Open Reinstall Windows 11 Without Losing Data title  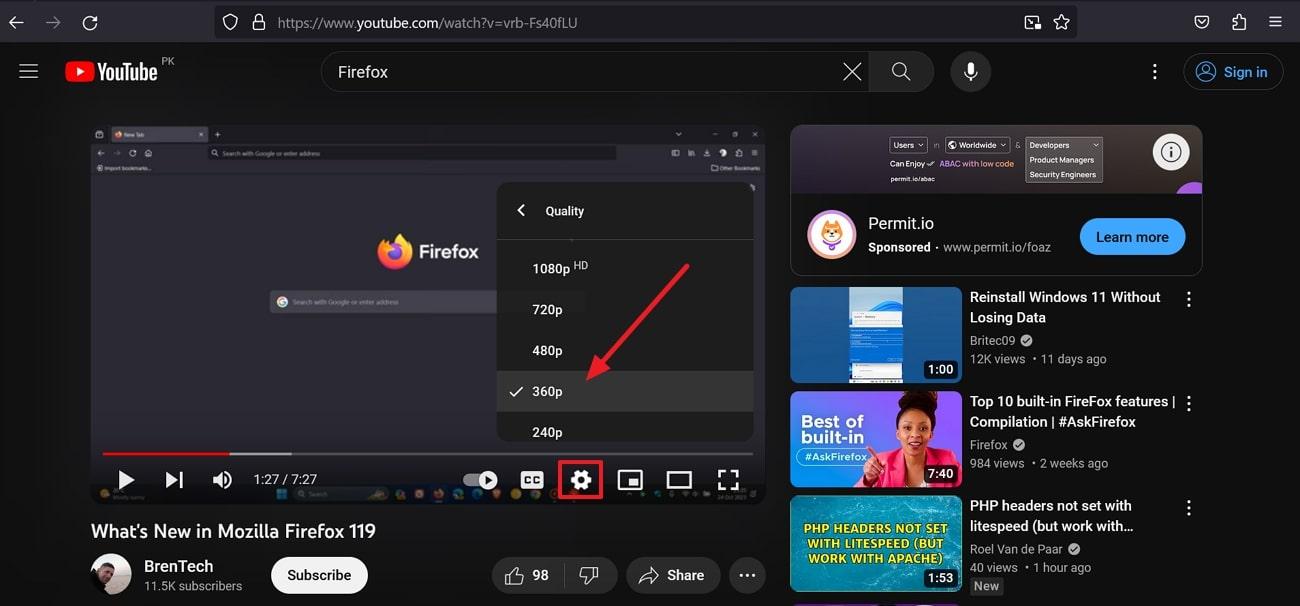(x=1065, y=307)
